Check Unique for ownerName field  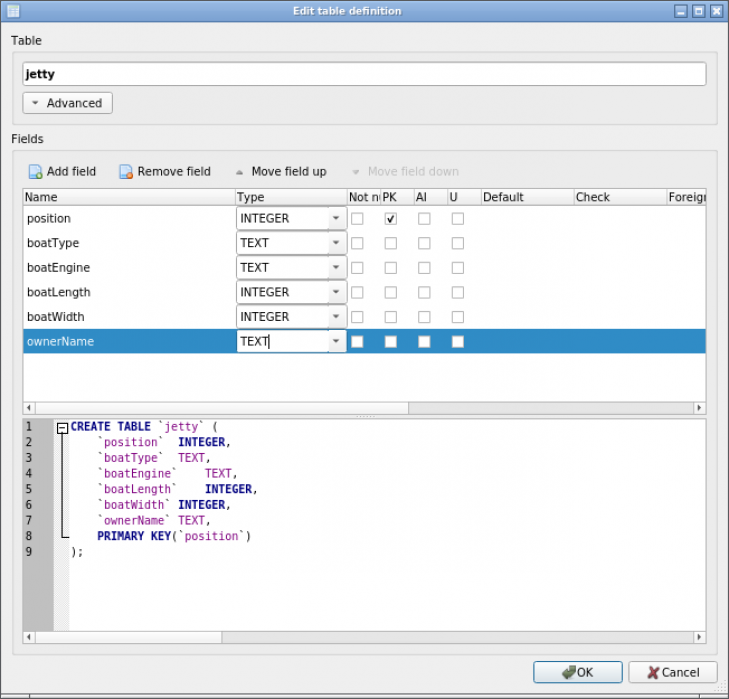click(457, 342)
